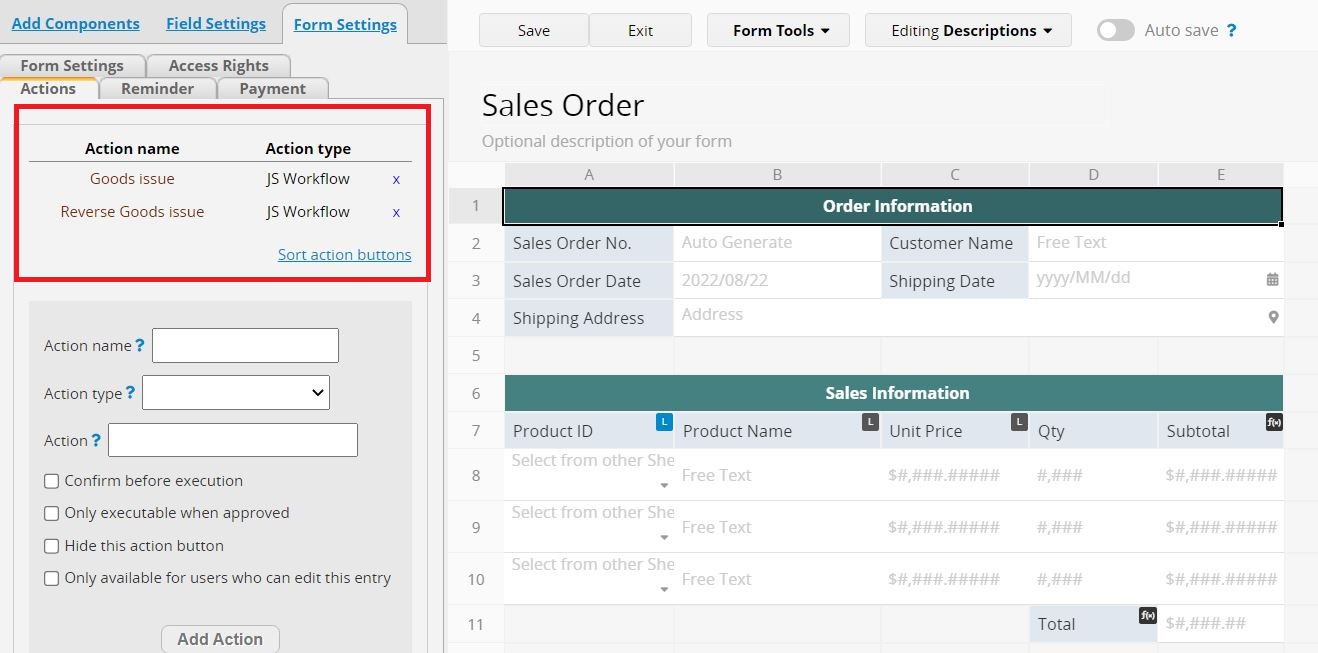The height and width of the screenshot is (653, 1318).
Task: Open the Access Rights sub-tab
Action: coord(219,66)
